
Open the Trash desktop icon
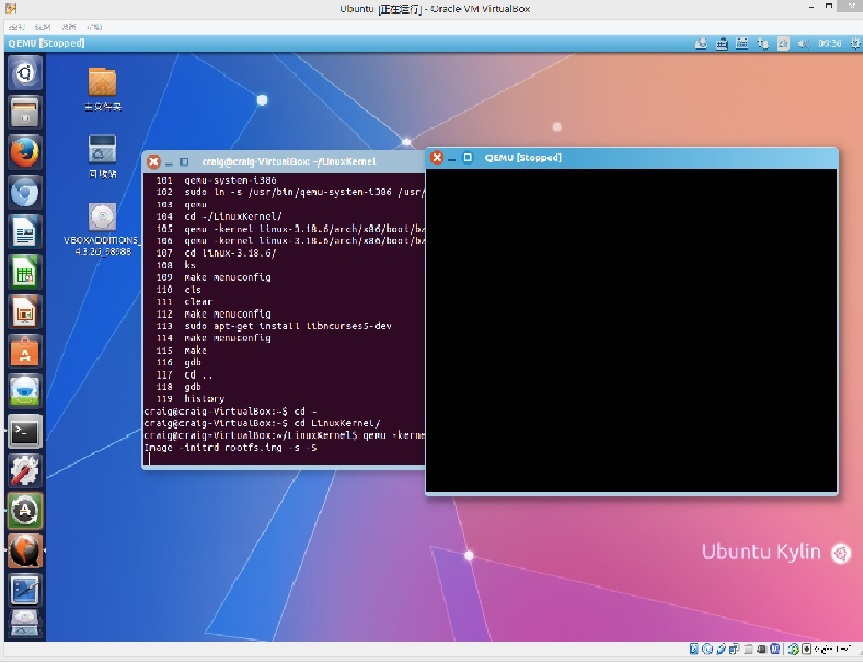(x=102, y=156)
